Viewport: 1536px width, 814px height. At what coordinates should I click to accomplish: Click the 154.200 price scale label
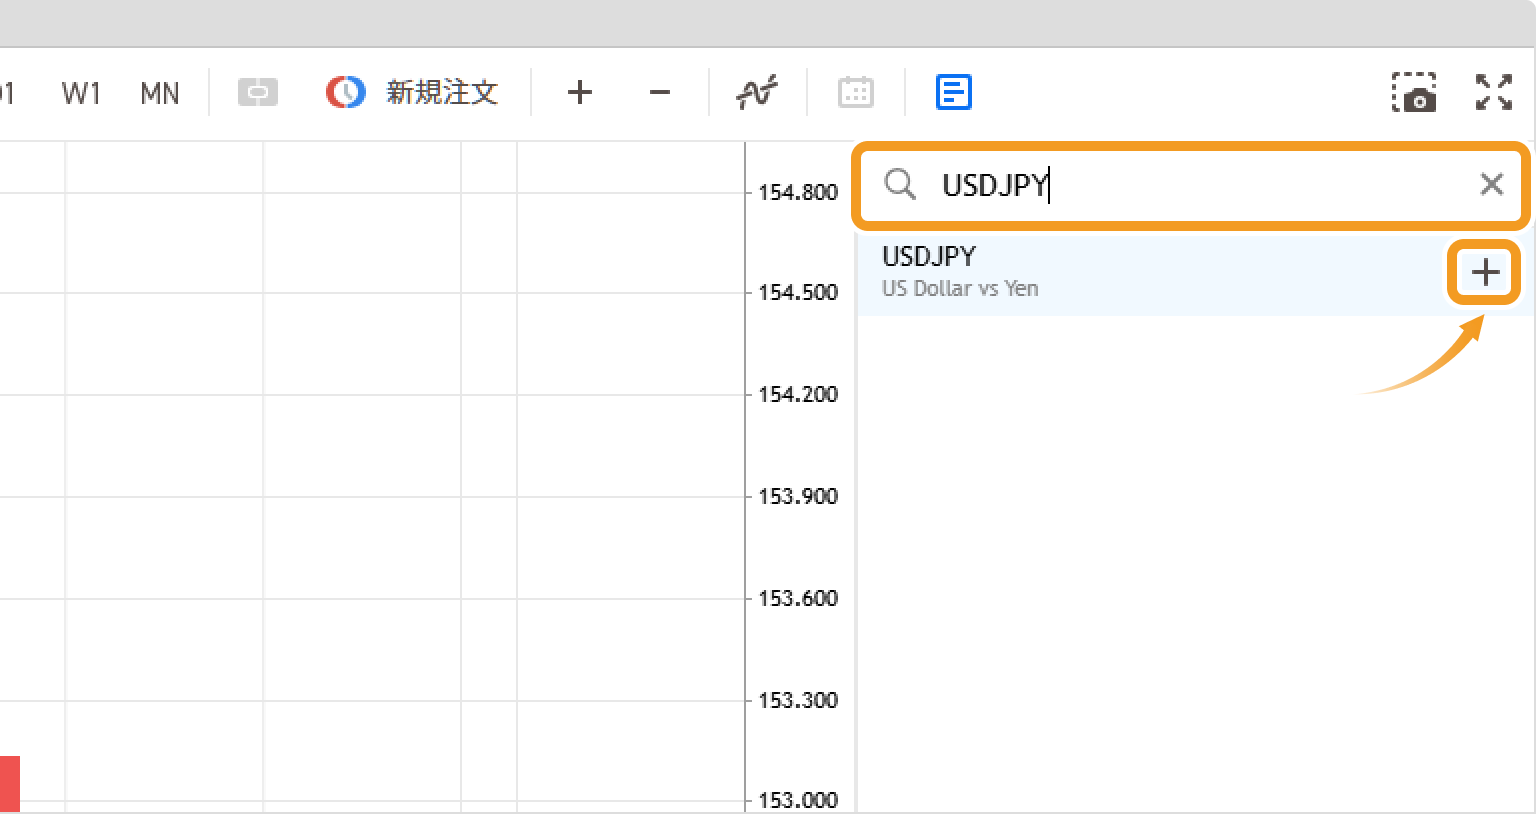coord(798,395)
